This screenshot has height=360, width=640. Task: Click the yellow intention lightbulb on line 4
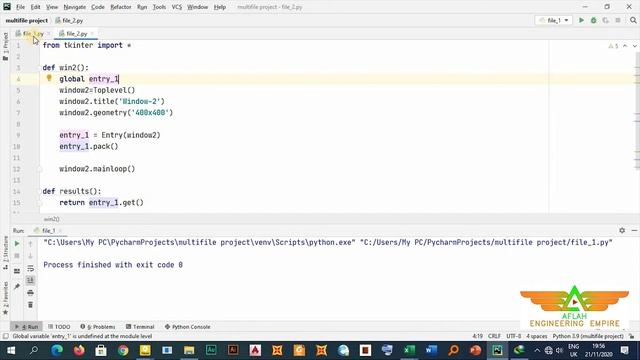(49, 78)
